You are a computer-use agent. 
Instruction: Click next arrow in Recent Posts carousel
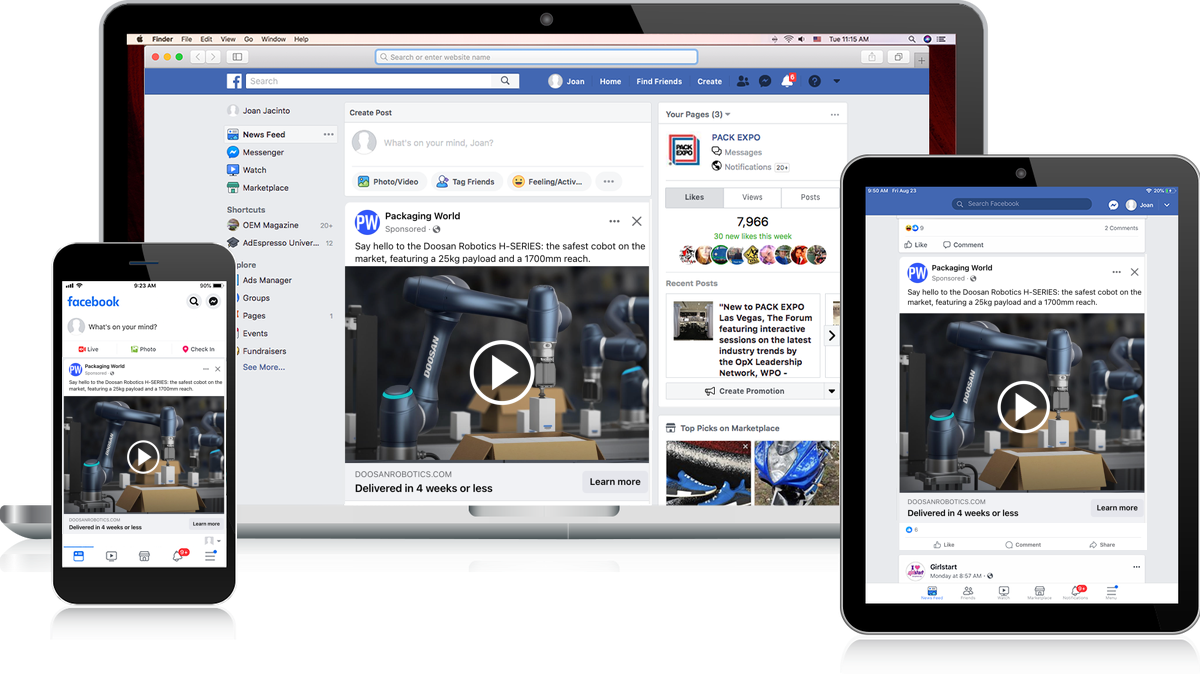tap(832, 336)
